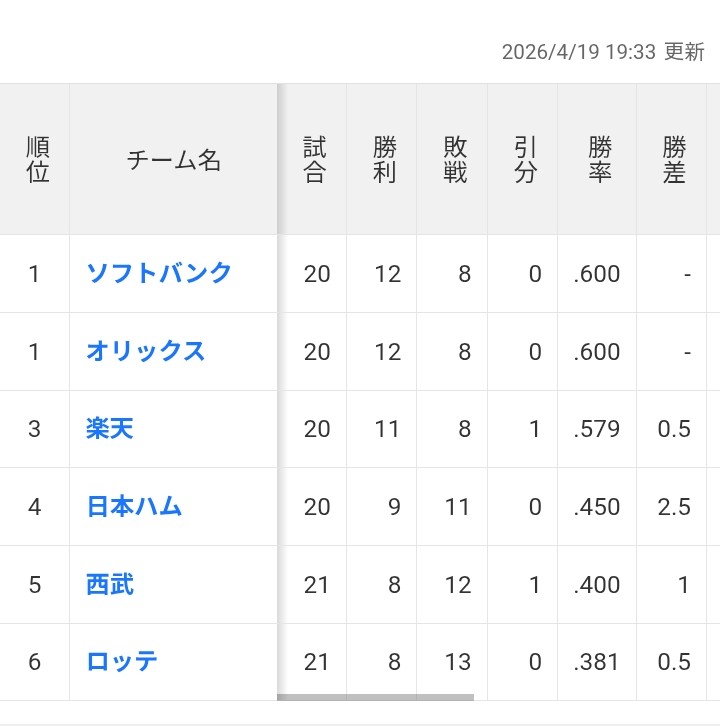Go to the 日本ハム team page

(134, 507)
